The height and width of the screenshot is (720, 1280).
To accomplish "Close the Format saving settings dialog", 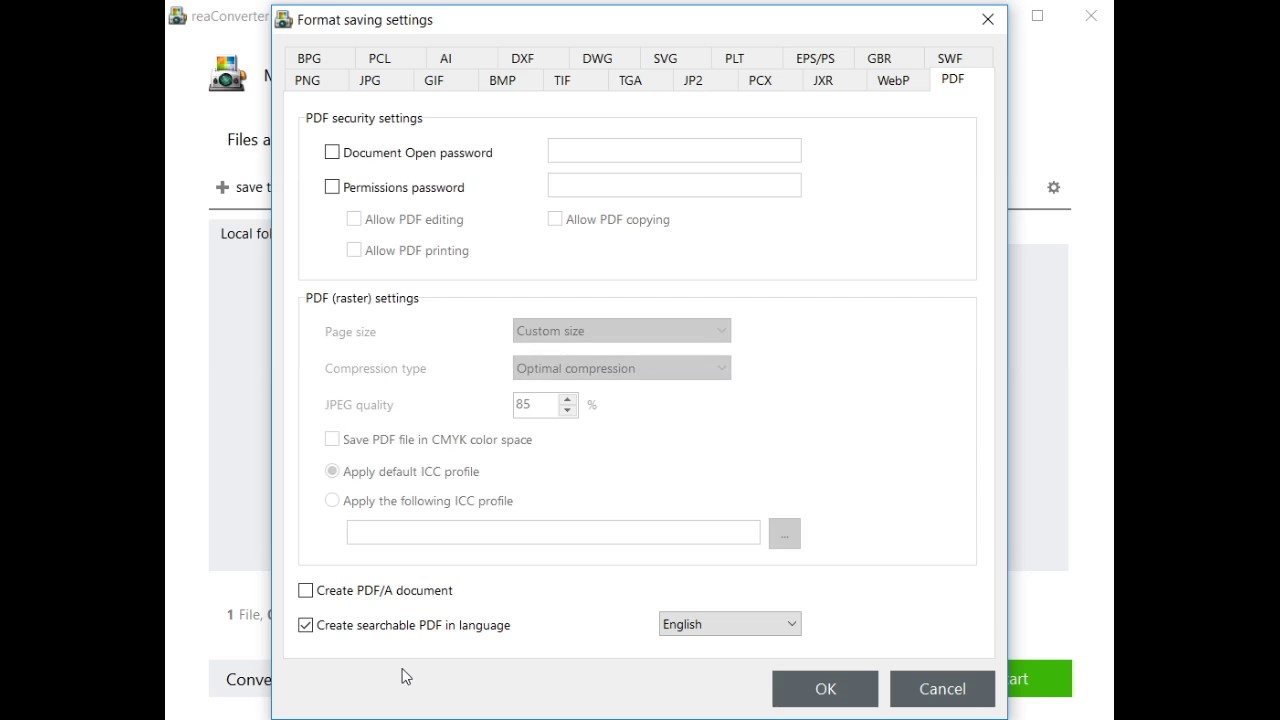I will [x=987, y=19].
